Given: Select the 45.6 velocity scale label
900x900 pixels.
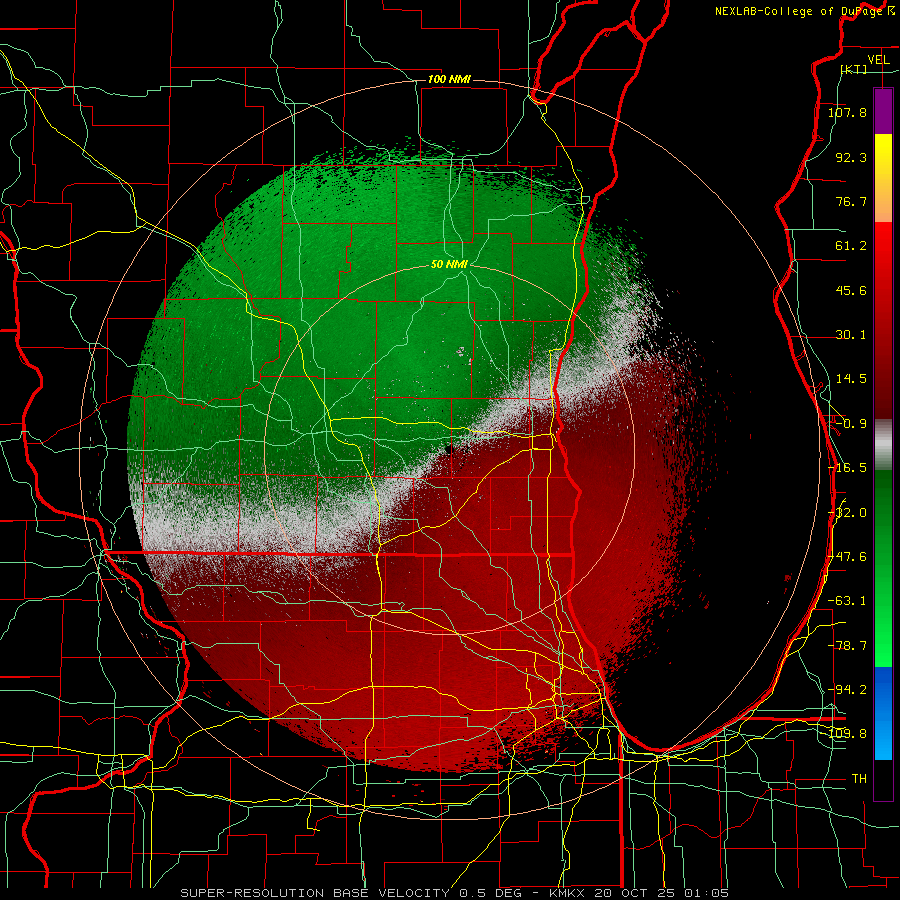Looking at the screenshot, I should click(x=851, y=290).
